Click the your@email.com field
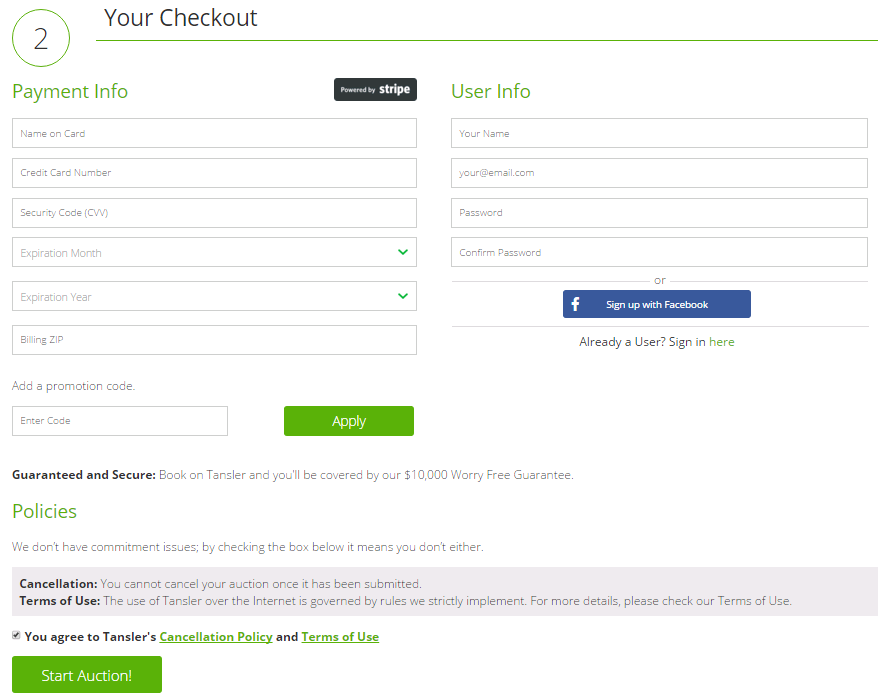This screenshot has width=895, height=700. coord(659,173)
